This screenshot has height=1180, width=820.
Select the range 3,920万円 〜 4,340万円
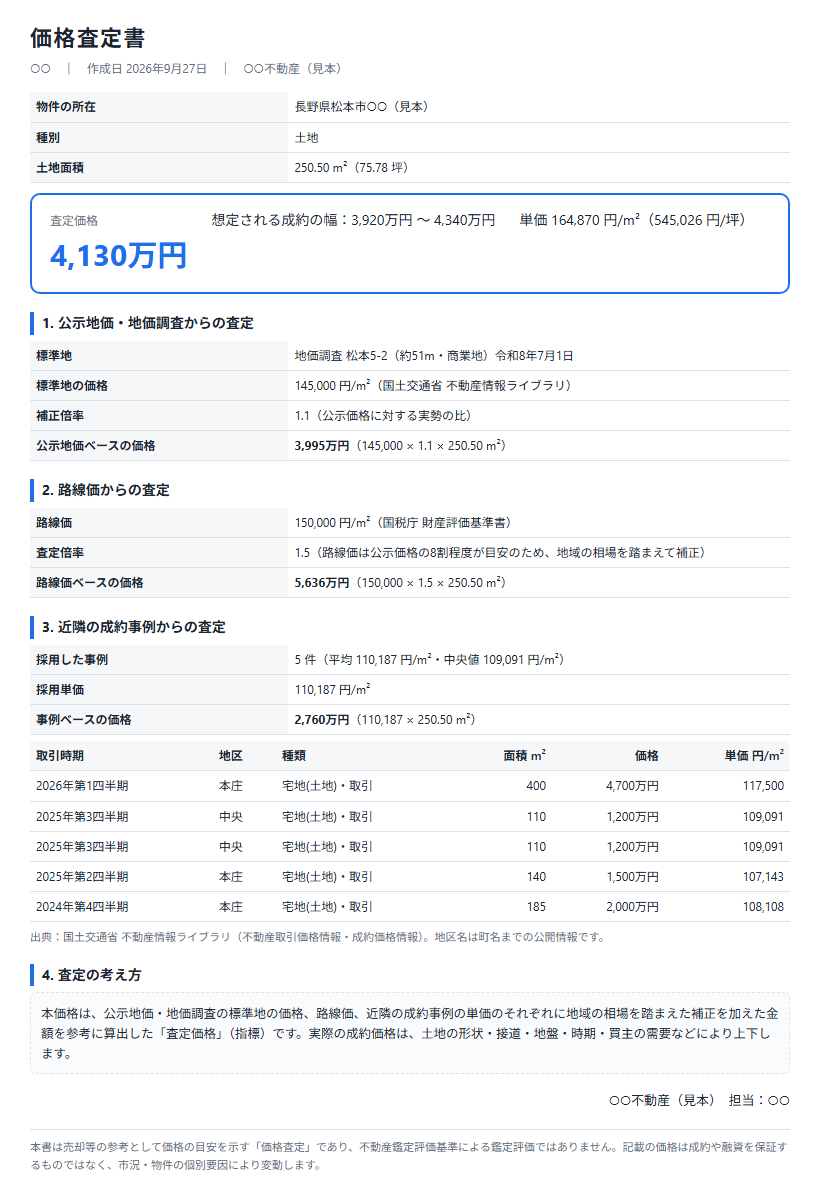423,220
